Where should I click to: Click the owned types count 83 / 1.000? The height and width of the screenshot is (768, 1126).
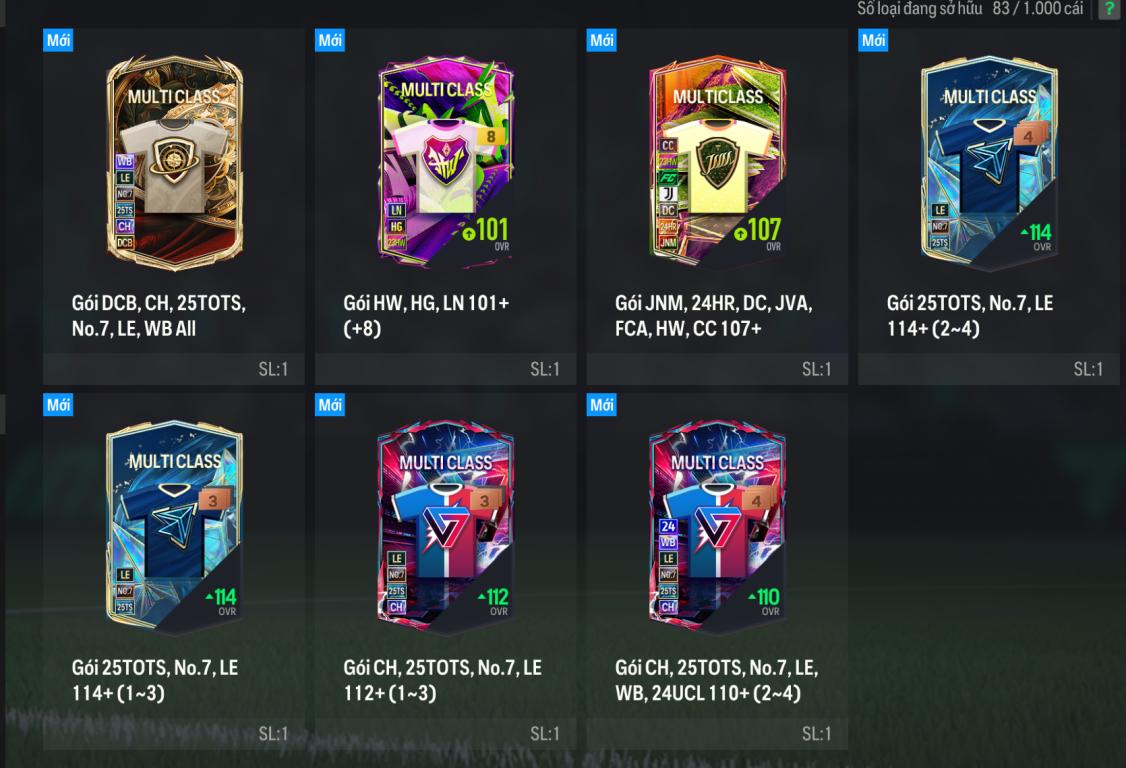[1038, 9]
